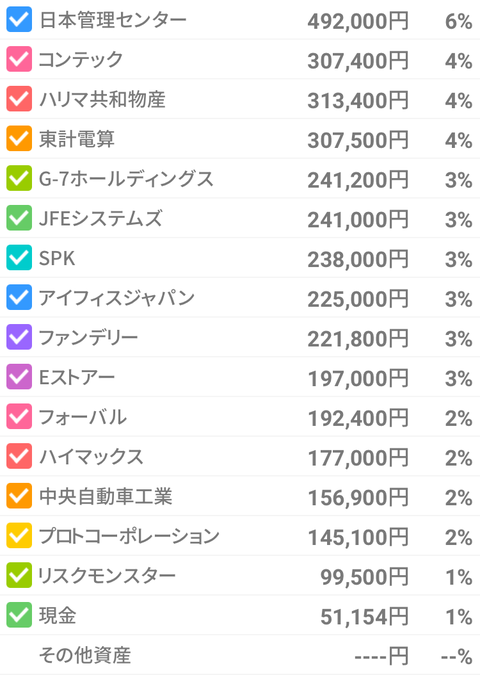Toggle the ハイマックス red checkbox
480x675 pixels.
tap(19, 456)
